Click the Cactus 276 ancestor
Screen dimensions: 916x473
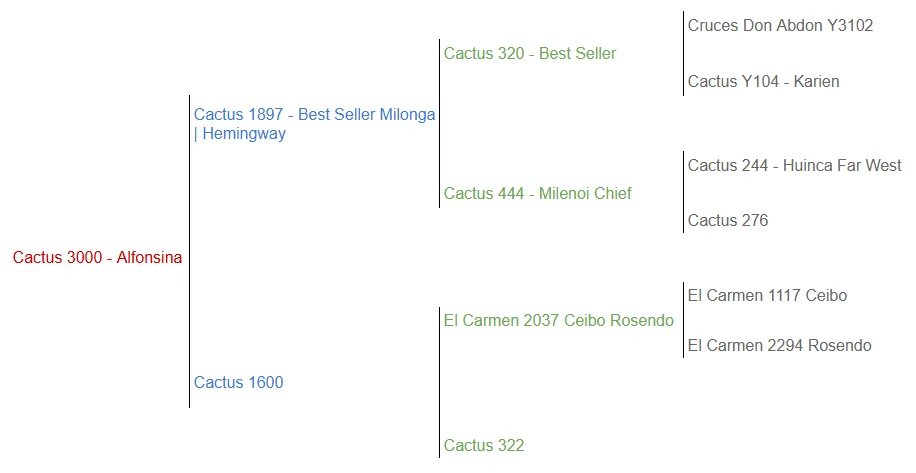pos(727,221)
